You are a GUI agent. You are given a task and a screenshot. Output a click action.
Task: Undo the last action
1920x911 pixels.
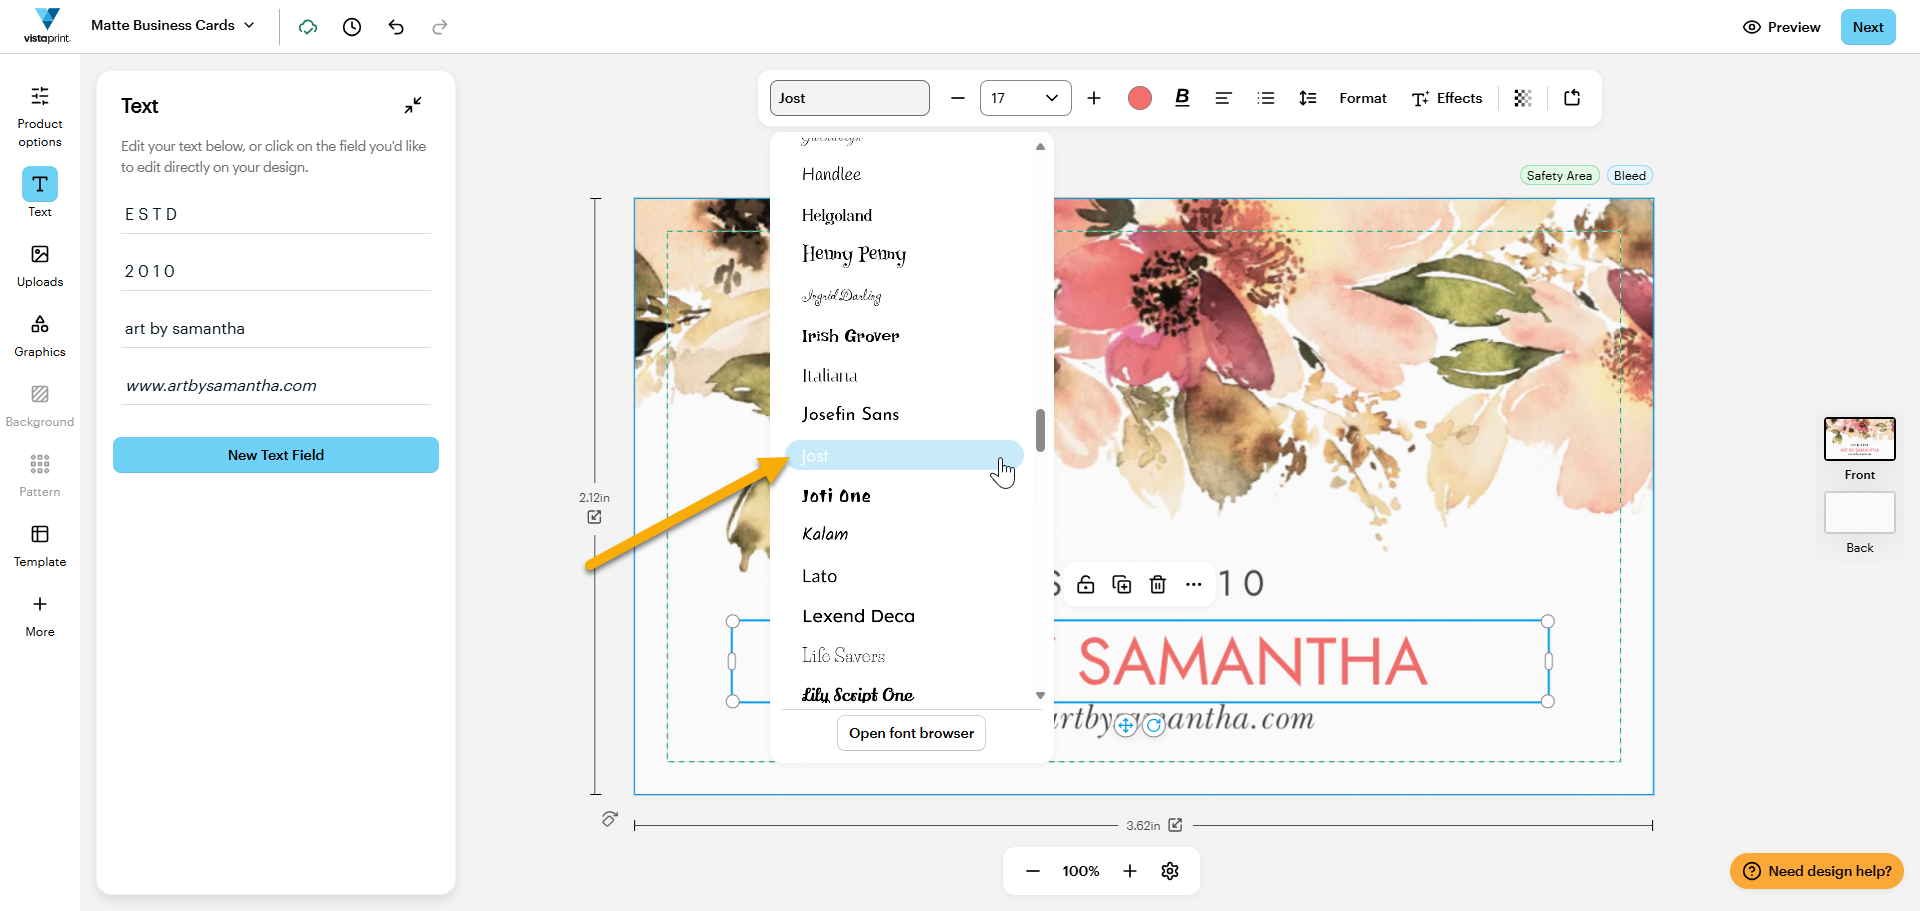(396, 27)
